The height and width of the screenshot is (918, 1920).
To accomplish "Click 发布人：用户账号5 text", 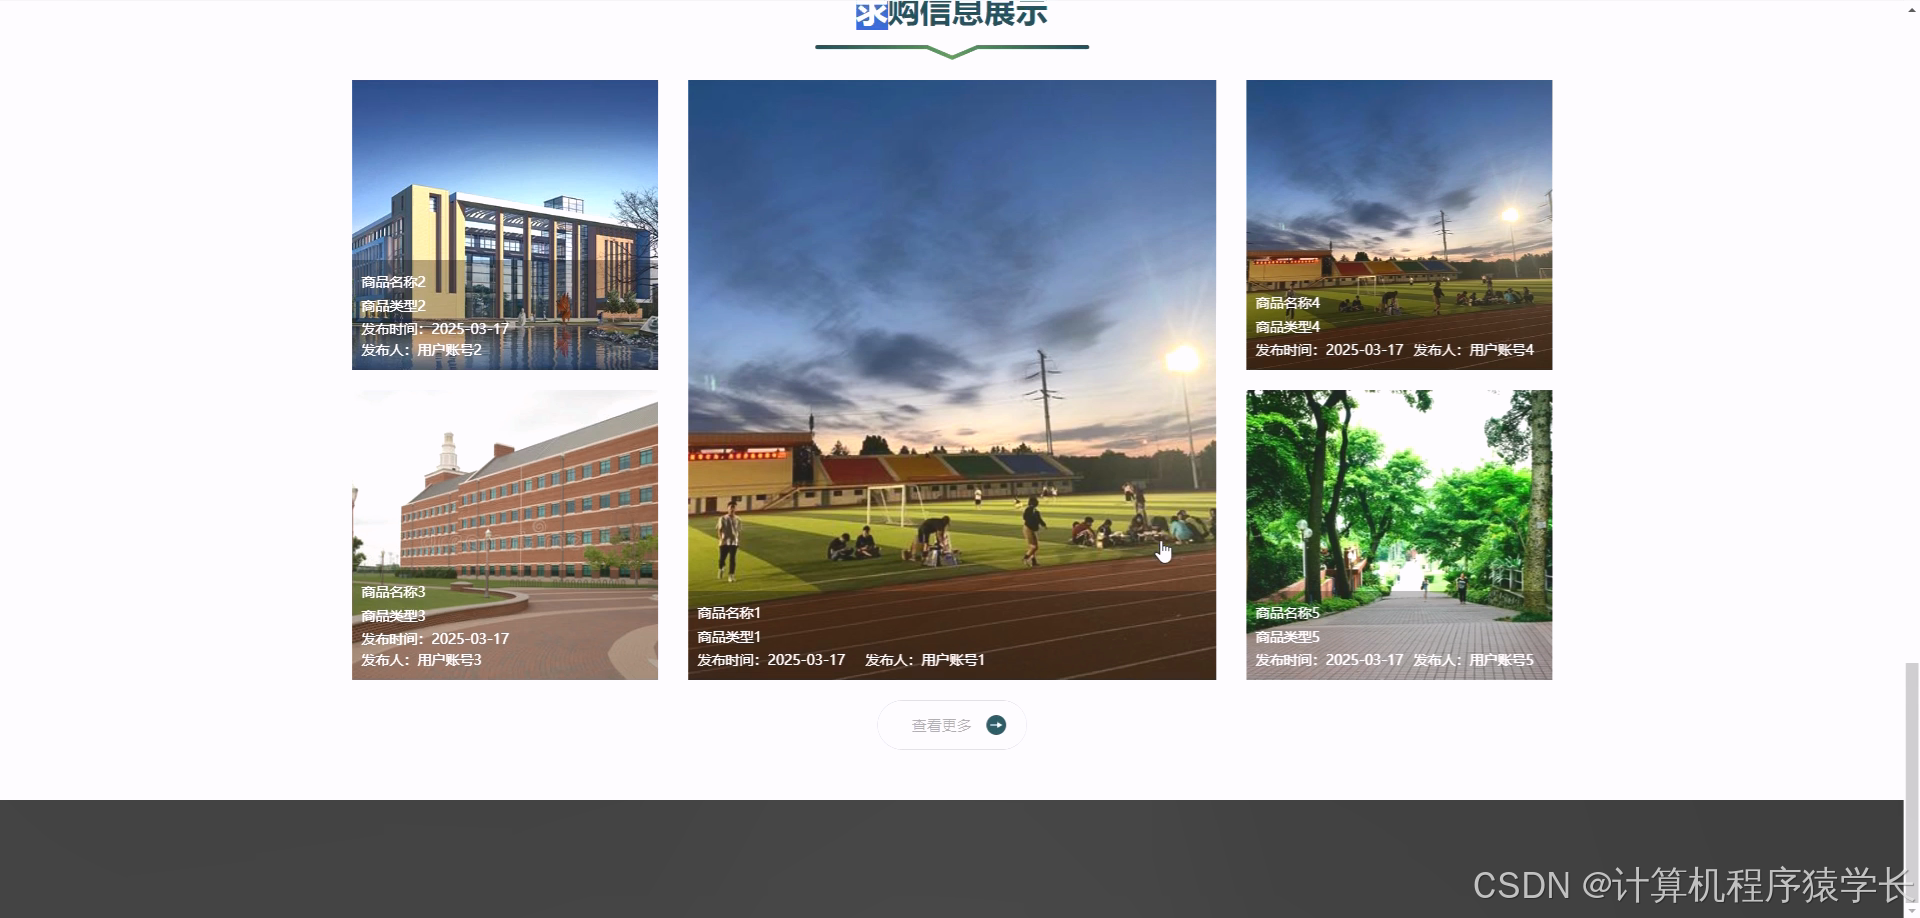I will pyautogui.click(x=1473, y=660).
